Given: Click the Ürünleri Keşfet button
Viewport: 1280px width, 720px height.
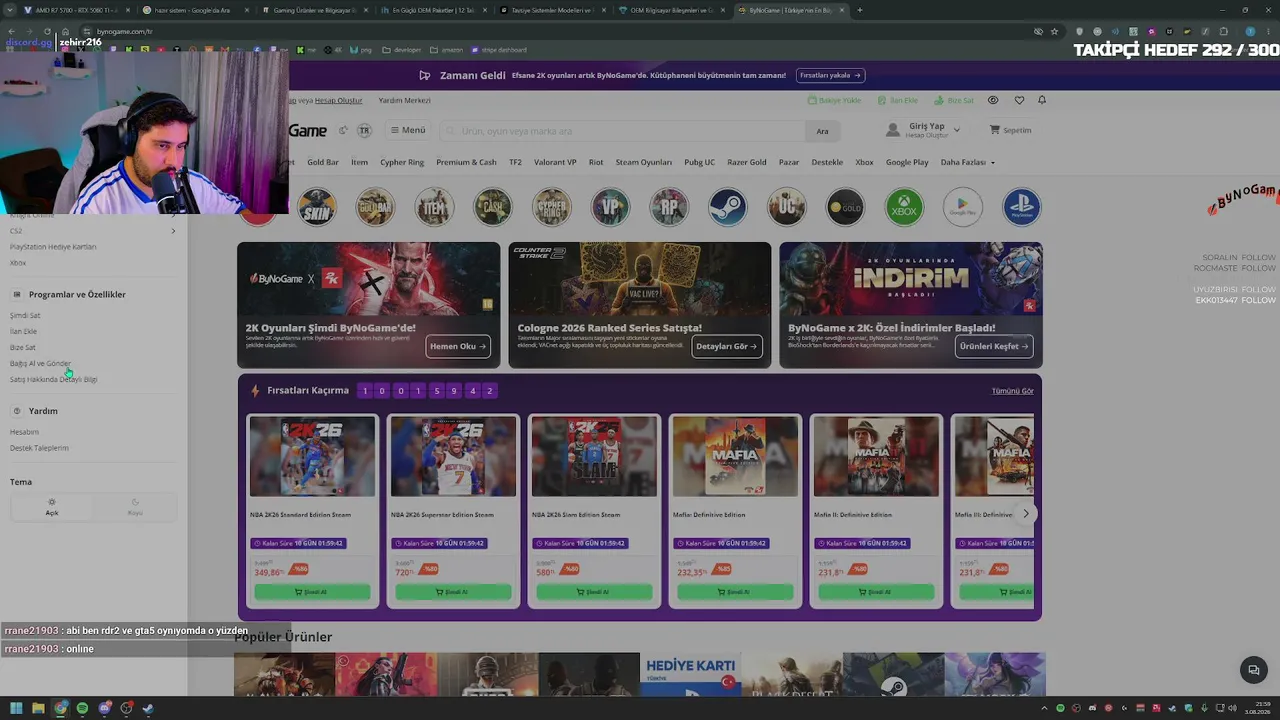Looking at the screenshot, I should coord(994,346).
